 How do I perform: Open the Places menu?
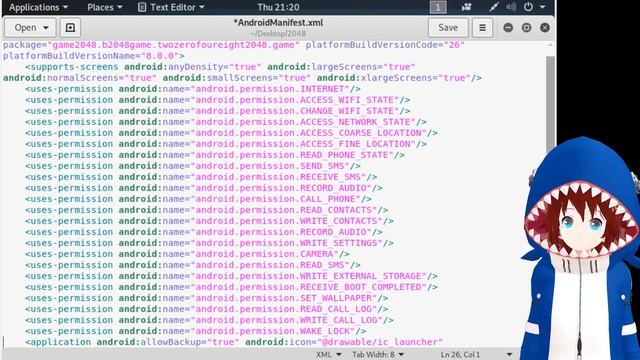tap(104, 7)
